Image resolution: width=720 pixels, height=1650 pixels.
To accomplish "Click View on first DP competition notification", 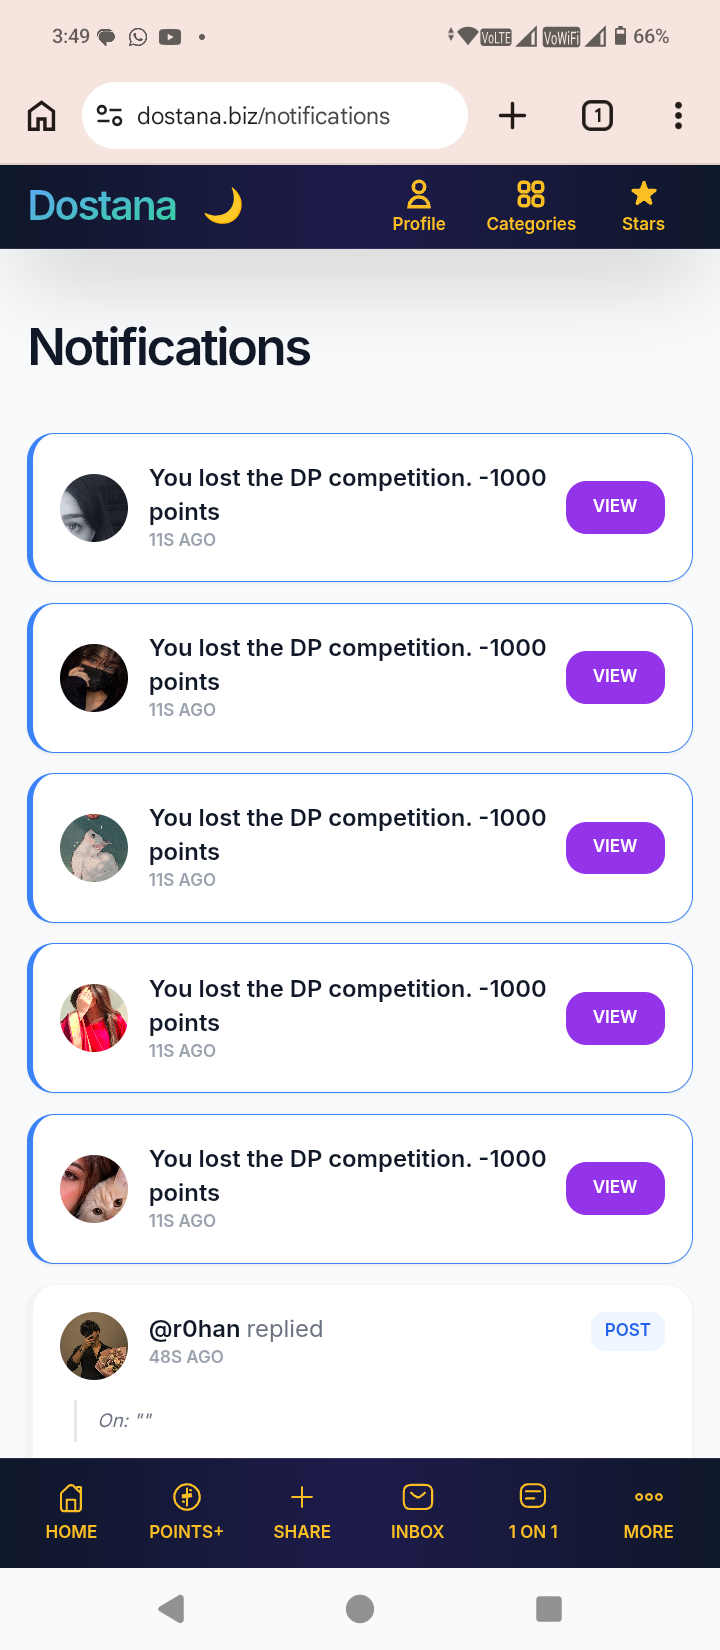I will [x=615, y=507].
